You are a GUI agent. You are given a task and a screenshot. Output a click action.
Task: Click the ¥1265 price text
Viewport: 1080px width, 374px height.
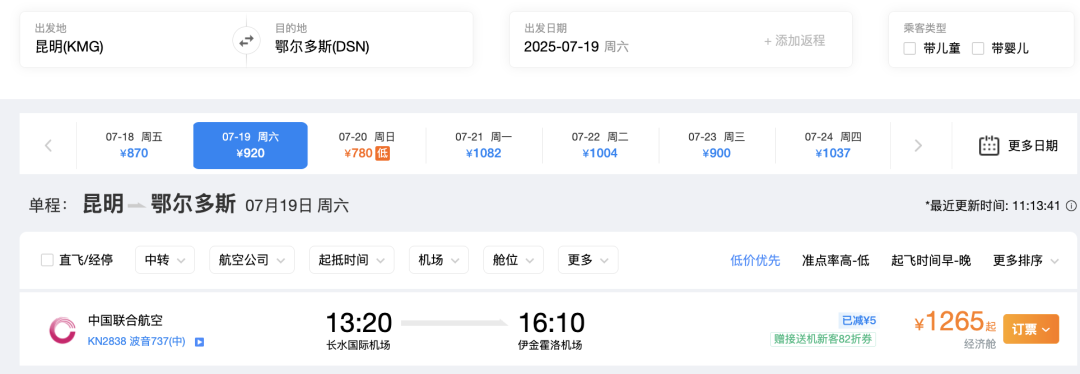(x=948, y=322)
